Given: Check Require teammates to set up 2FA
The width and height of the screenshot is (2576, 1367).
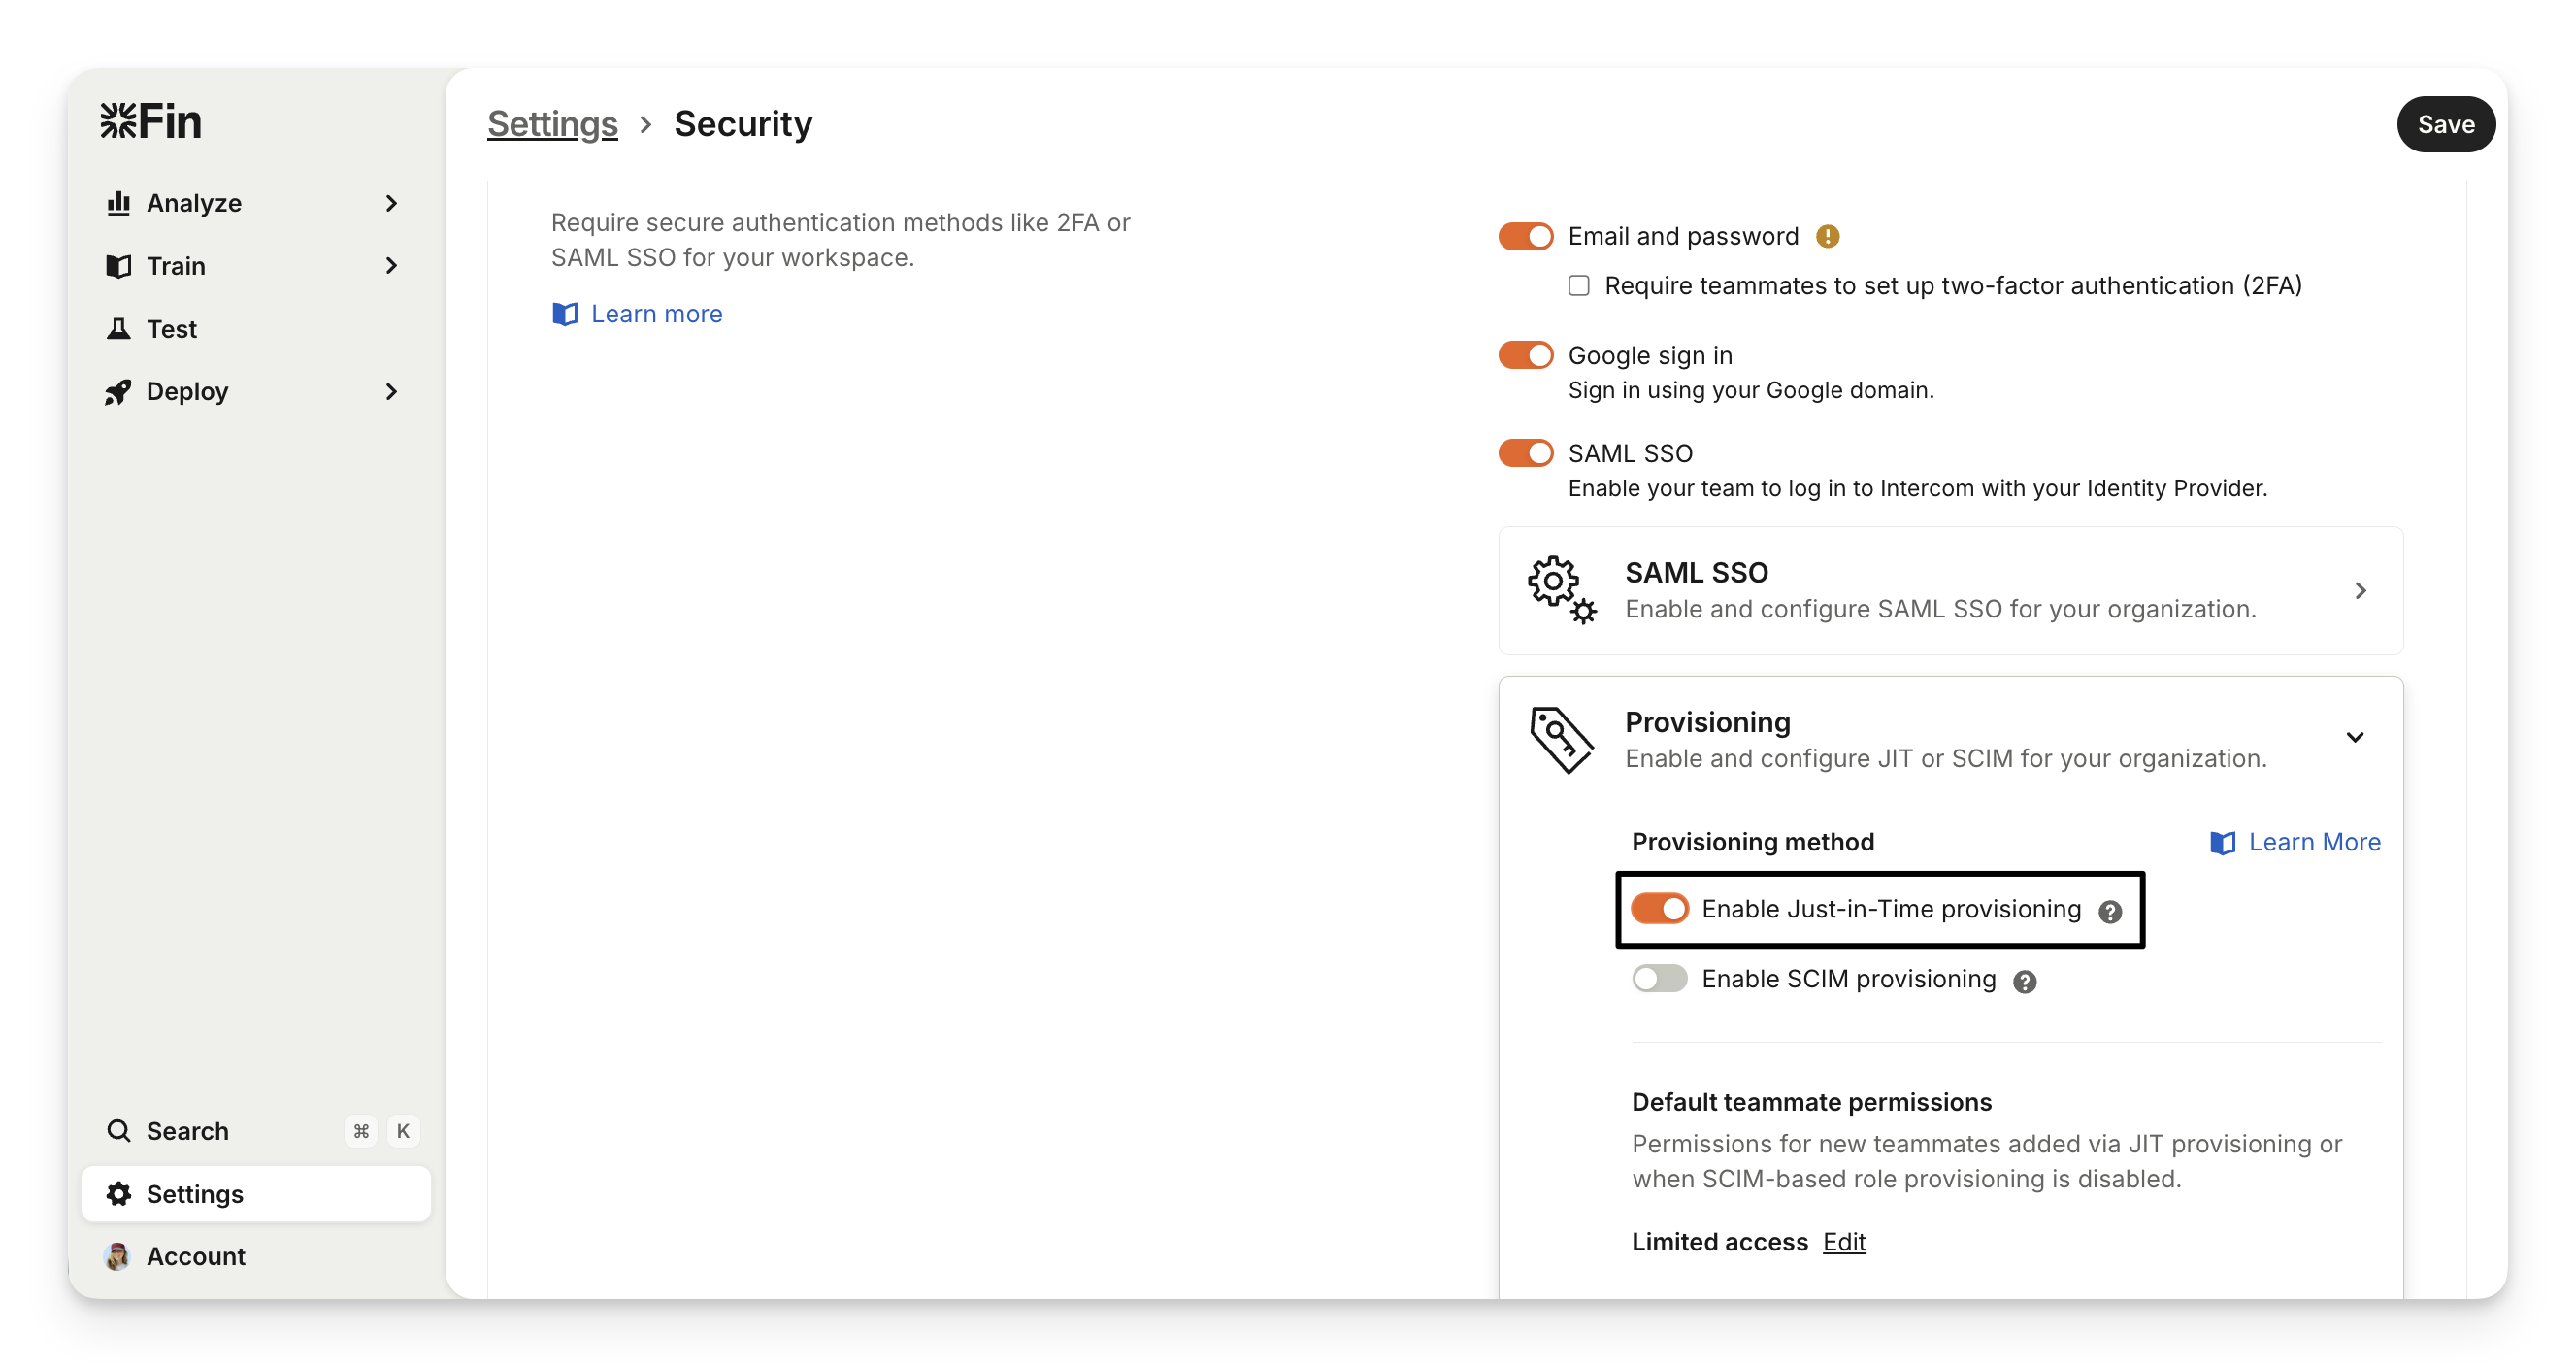Looking at the screenshot, I should pos(1579,286).
